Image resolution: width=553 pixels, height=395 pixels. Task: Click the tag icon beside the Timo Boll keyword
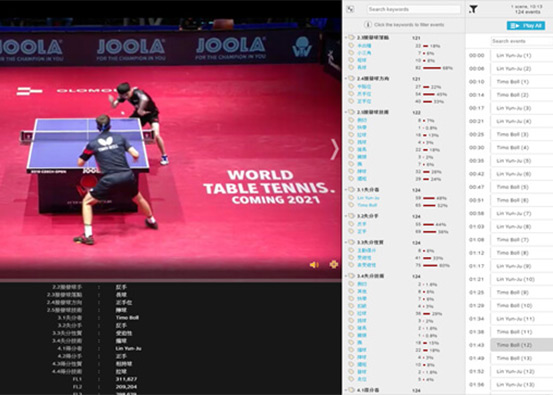[x=351, y=205]
